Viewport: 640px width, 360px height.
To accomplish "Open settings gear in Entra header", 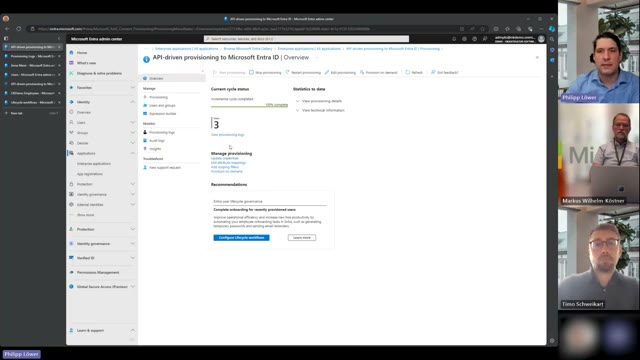I will pyautogui.click(x=464, y=39).
